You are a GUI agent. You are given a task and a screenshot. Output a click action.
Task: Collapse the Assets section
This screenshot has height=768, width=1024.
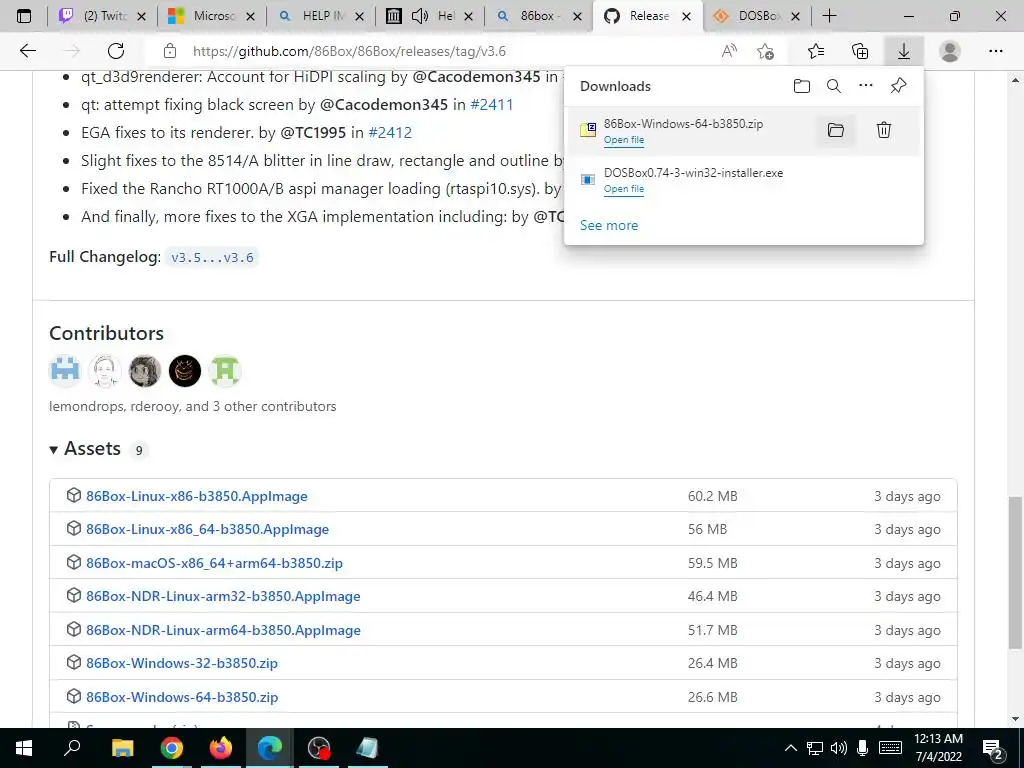pos(85,449)
